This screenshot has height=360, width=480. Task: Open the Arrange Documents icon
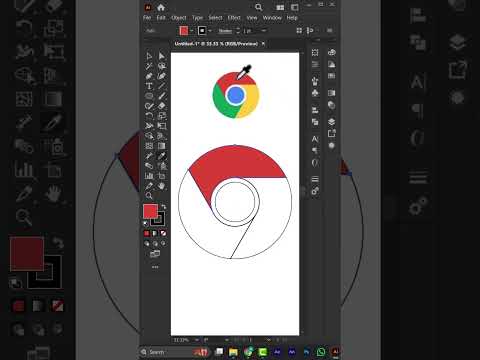click(x=280, y=7)
